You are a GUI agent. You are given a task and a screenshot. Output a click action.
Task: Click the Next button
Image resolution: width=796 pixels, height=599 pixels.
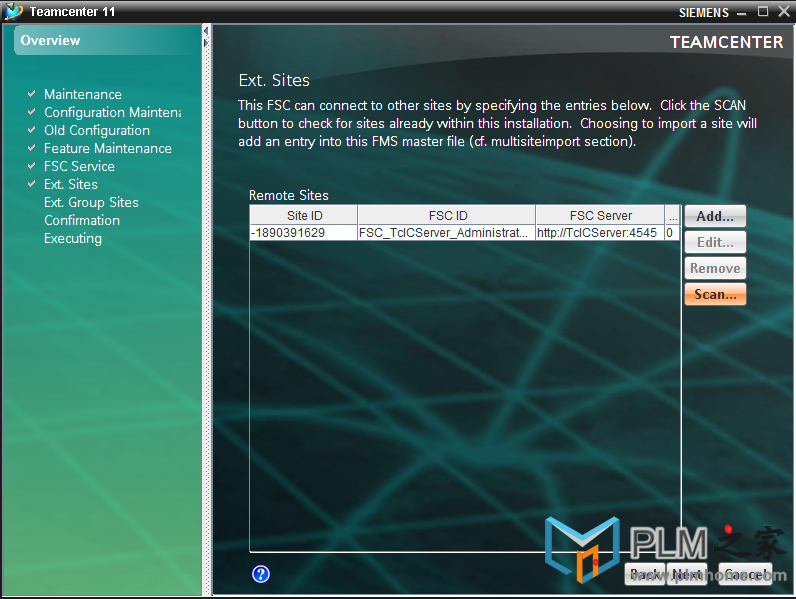pos(687,574)
